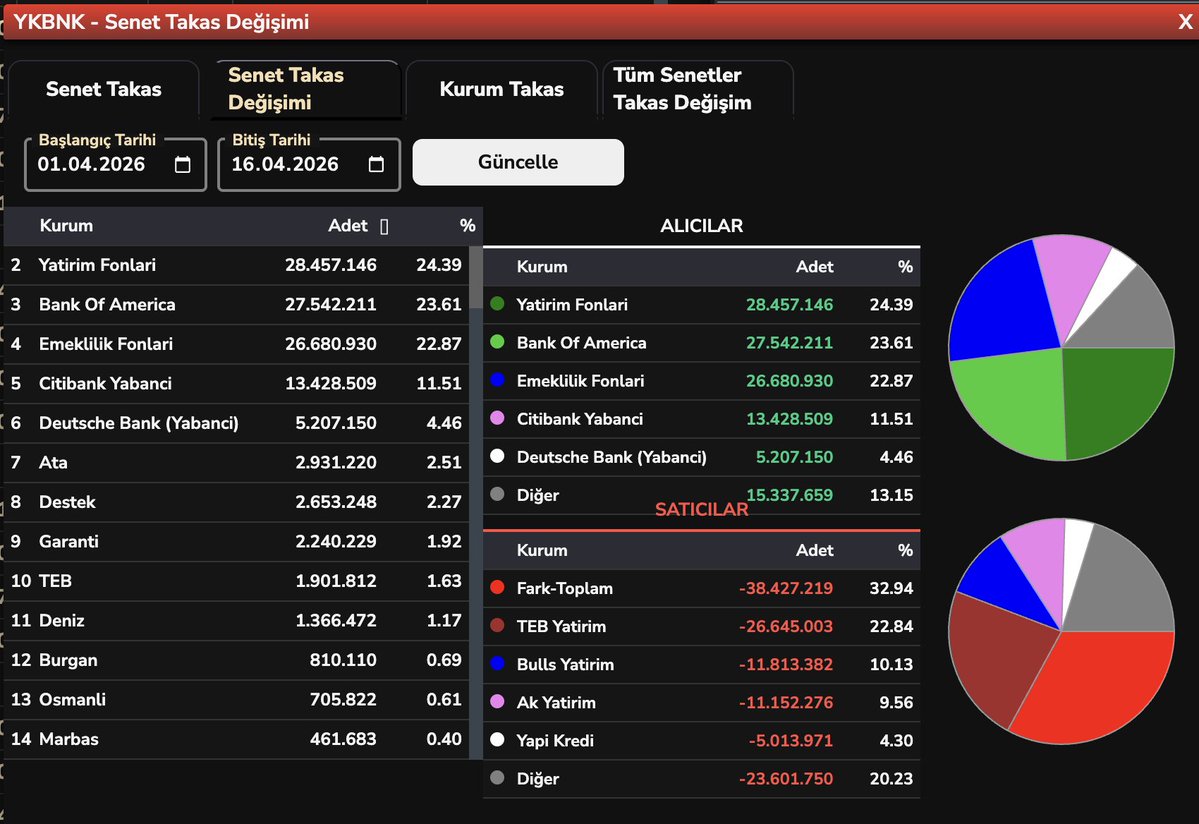
Task: Open Tüm Senetler Takas Değişim tab
Action: tap(697, 89)
